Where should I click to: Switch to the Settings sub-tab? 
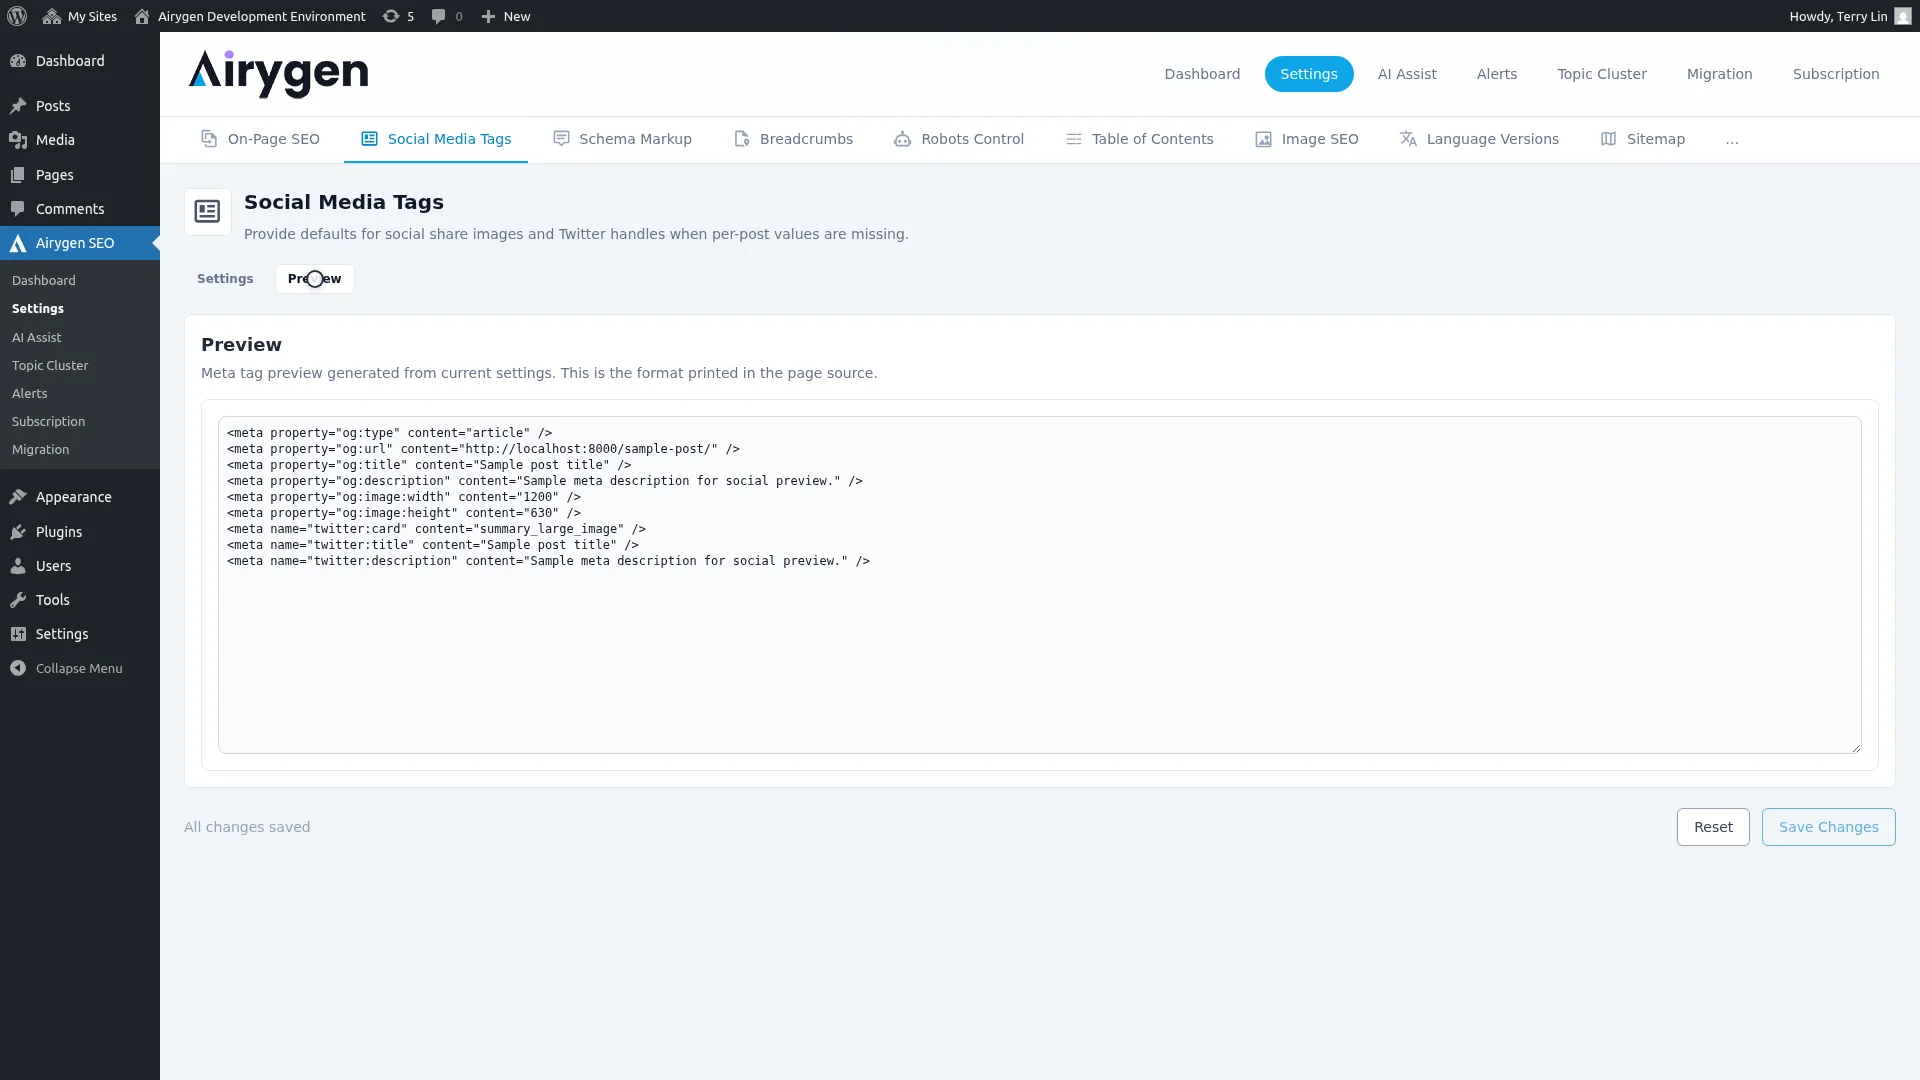tap(225, 279)
